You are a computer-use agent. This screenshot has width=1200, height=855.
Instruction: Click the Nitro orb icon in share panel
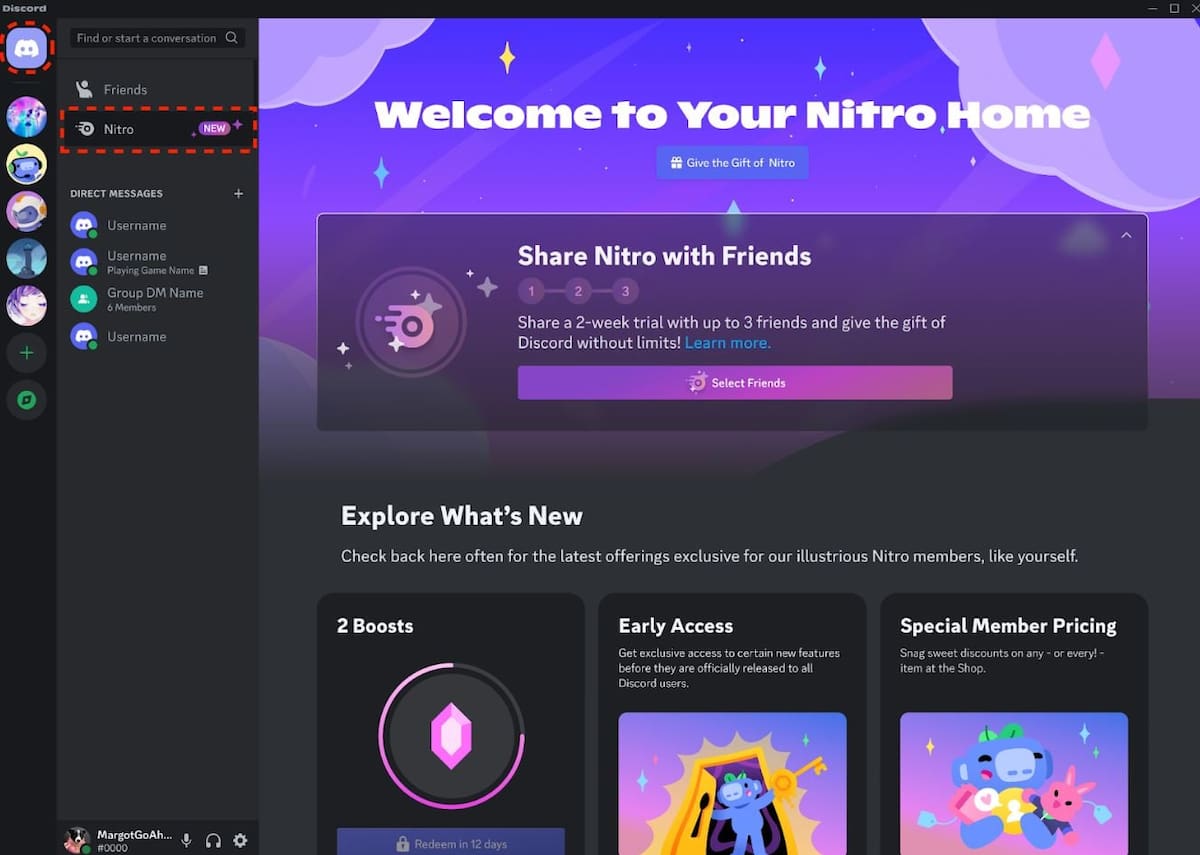(411, 322)
